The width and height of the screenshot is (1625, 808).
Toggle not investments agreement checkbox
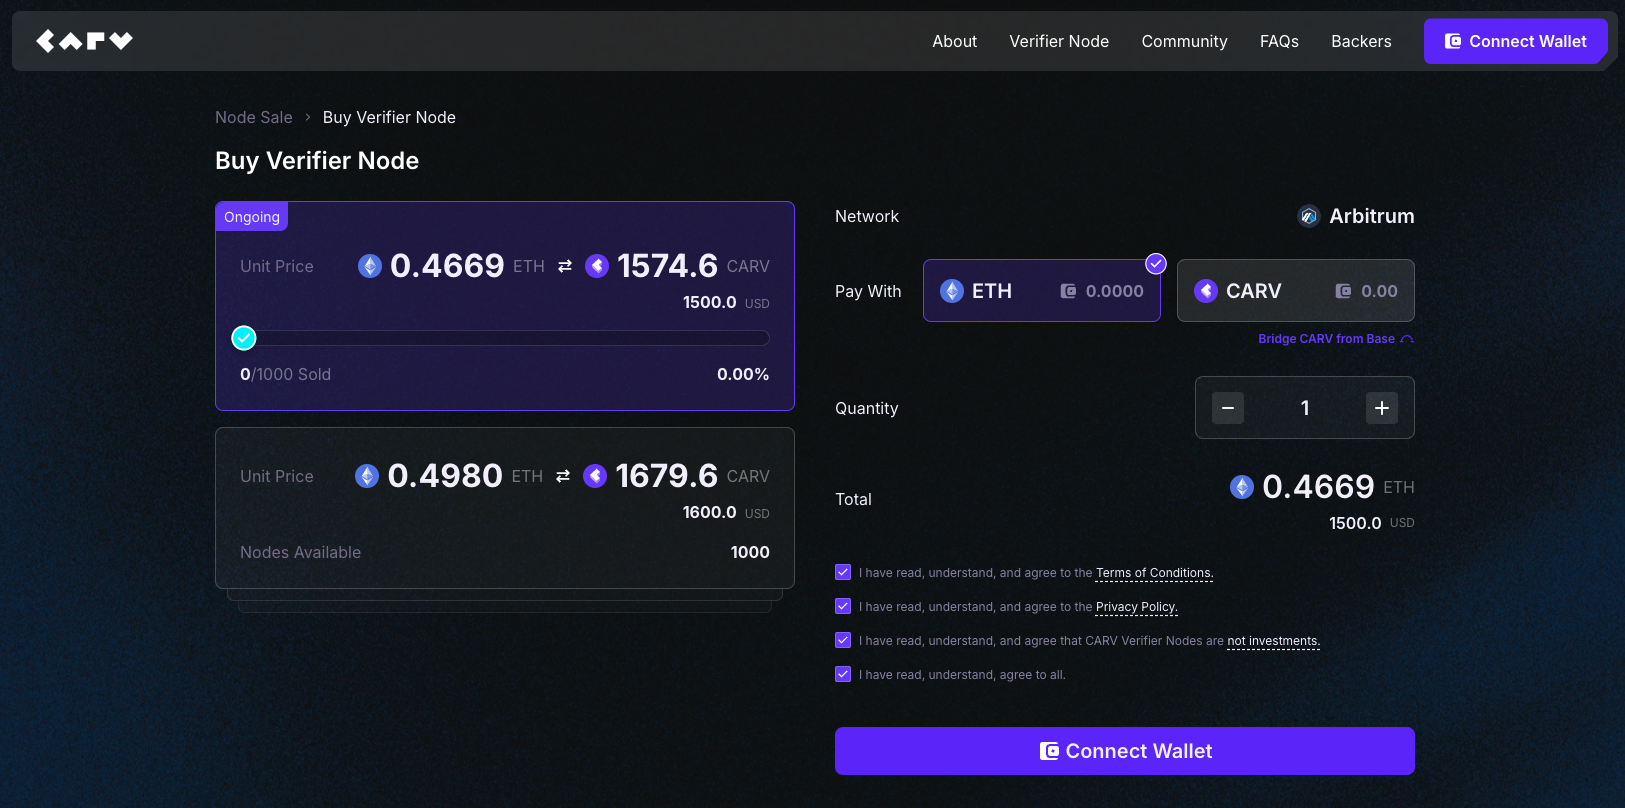tap(843, 640)
